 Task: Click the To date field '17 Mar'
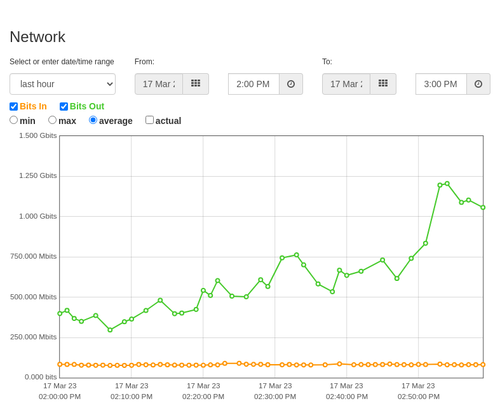click(346, 84)
